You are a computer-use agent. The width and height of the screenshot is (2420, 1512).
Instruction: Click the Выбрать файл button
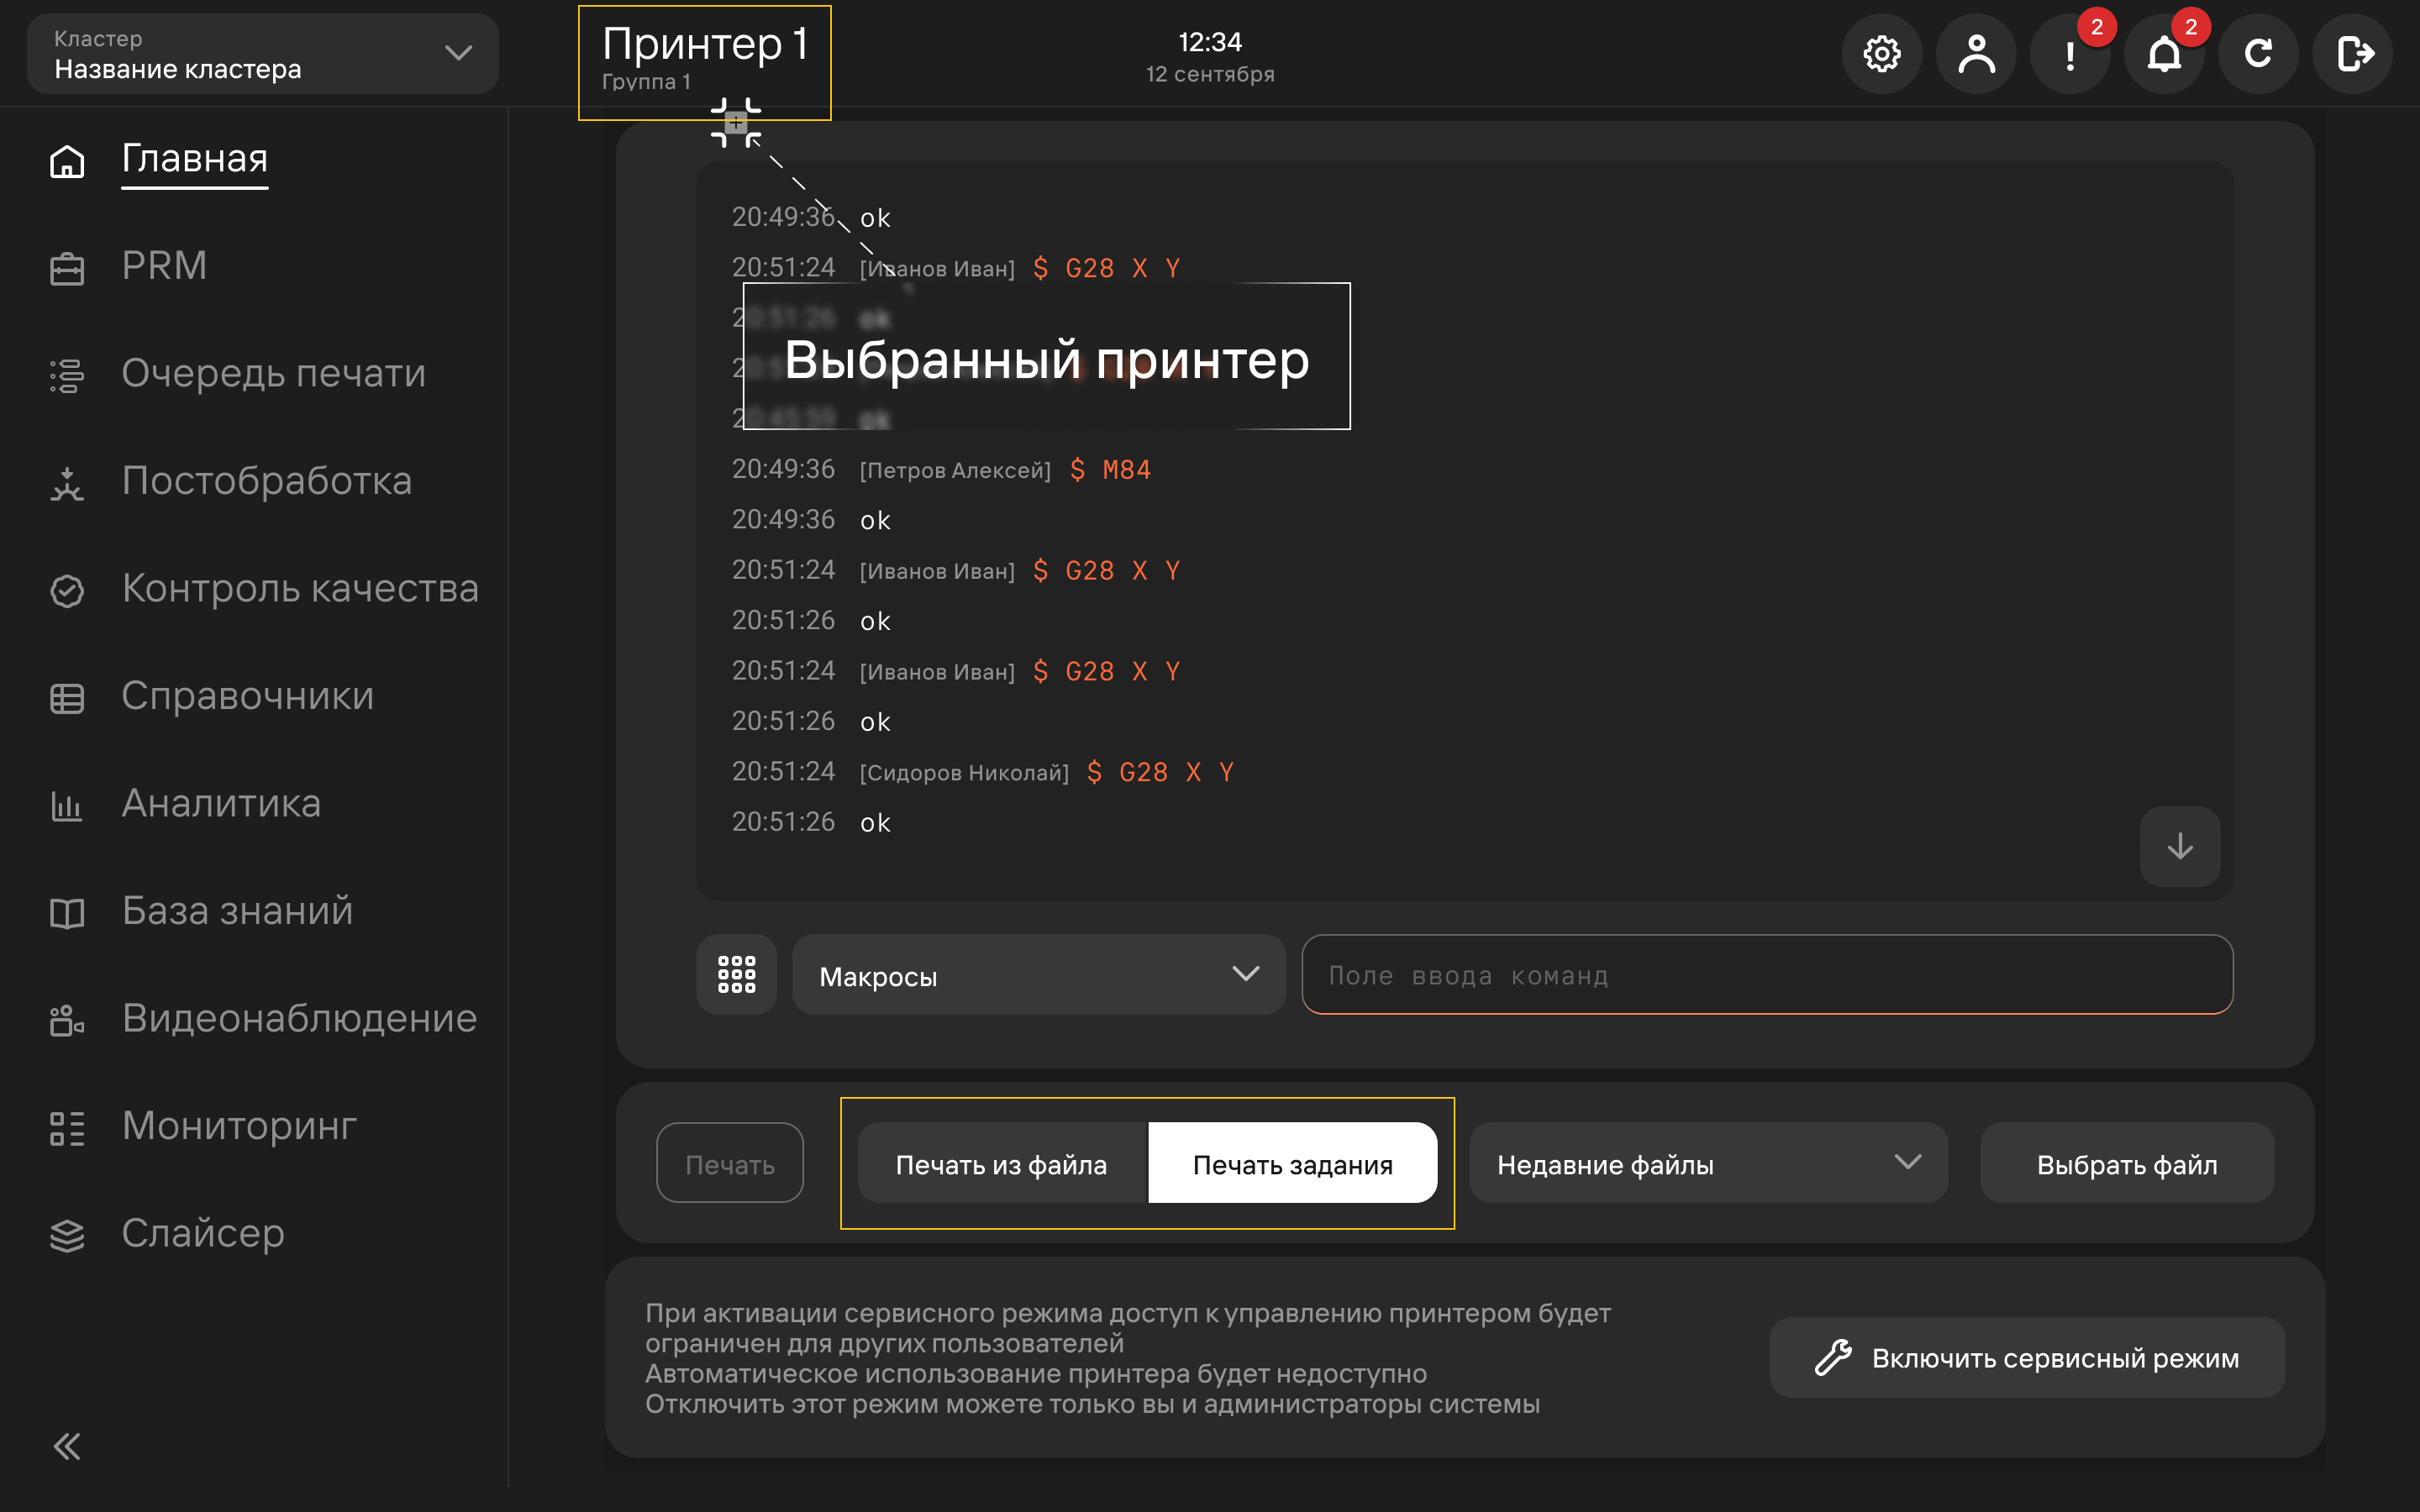coord(2127,1163)
